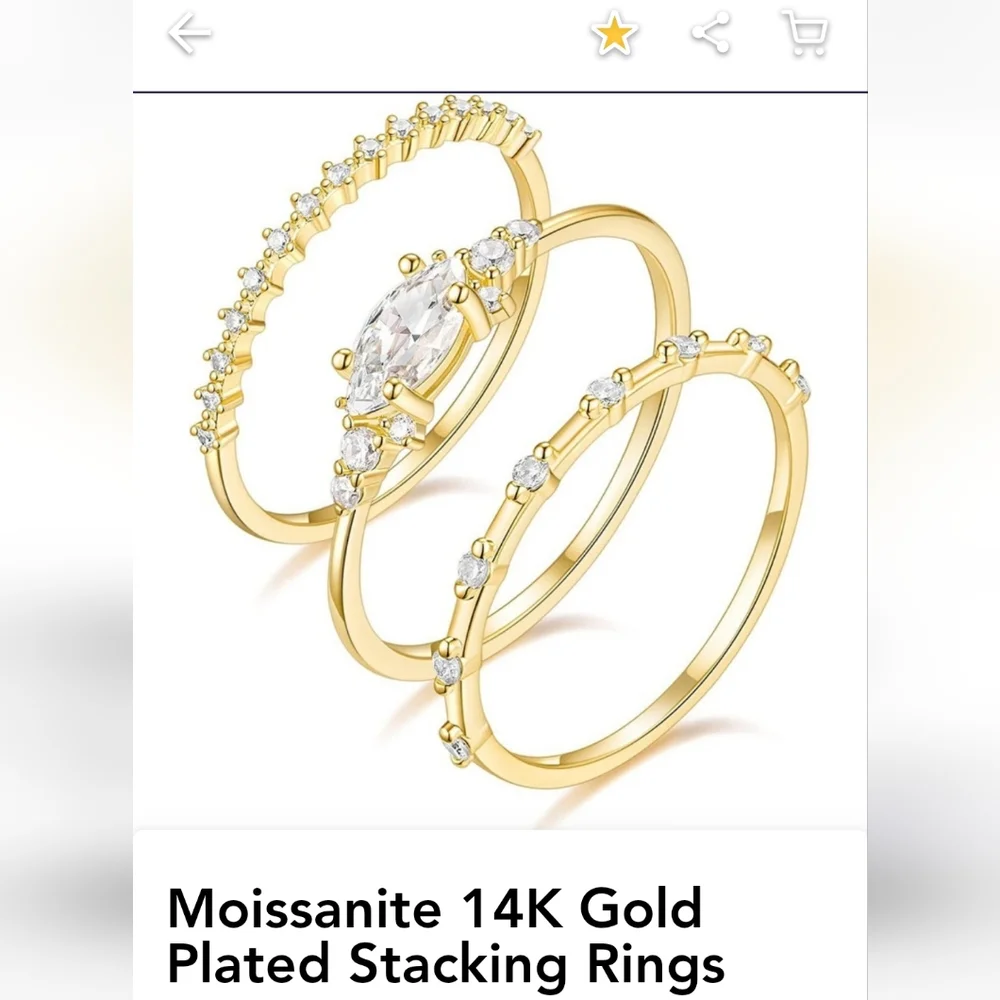Click the word Plated in title

249,964
